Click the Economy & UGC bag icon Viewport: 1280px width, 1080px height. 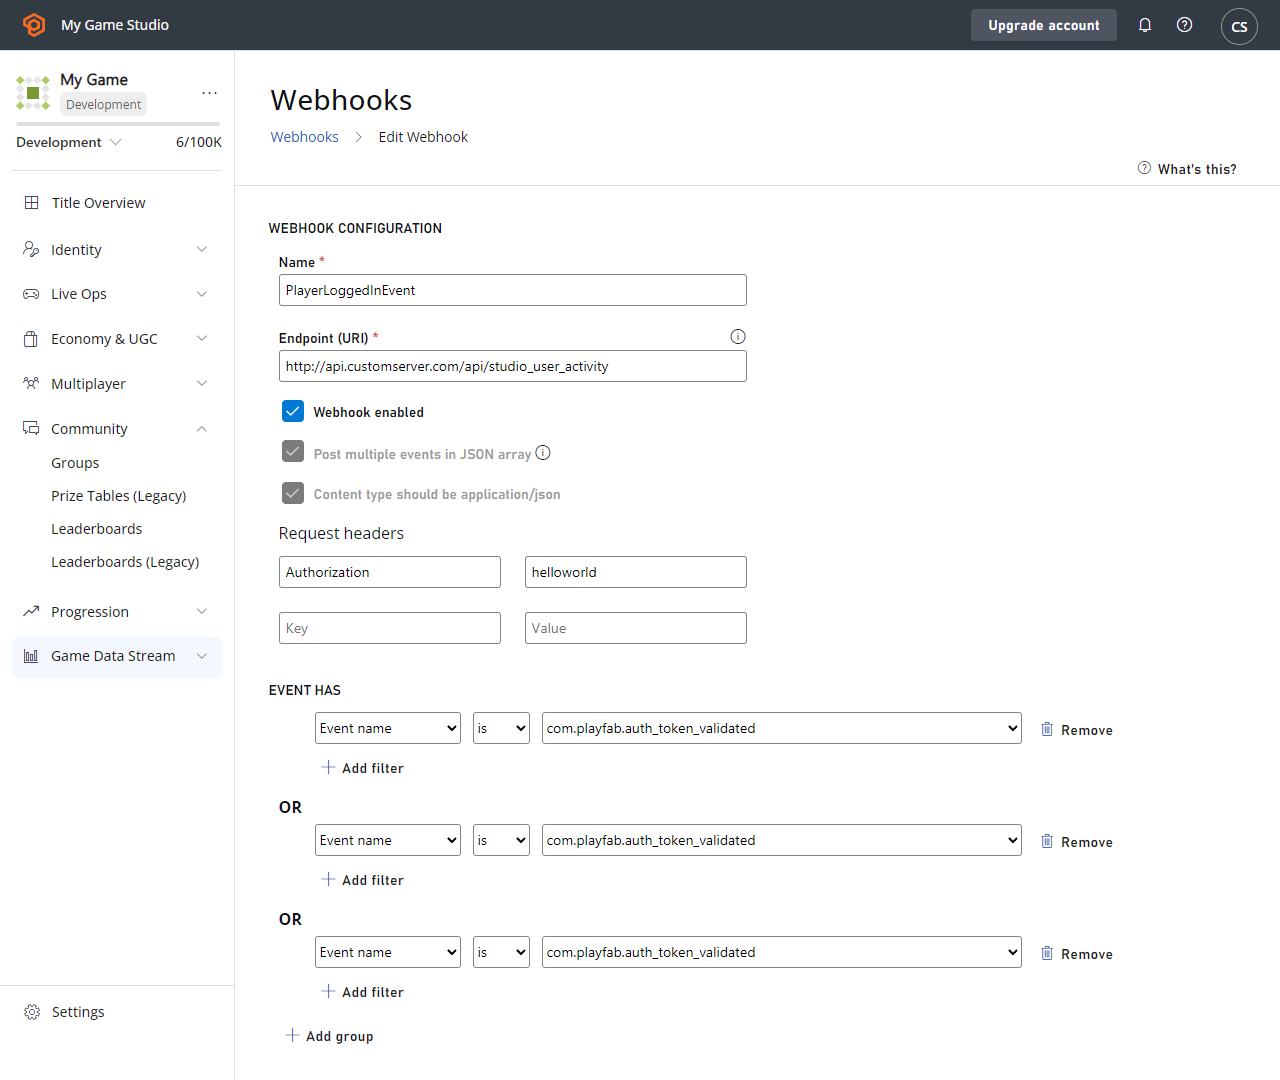tap(31, 339)
